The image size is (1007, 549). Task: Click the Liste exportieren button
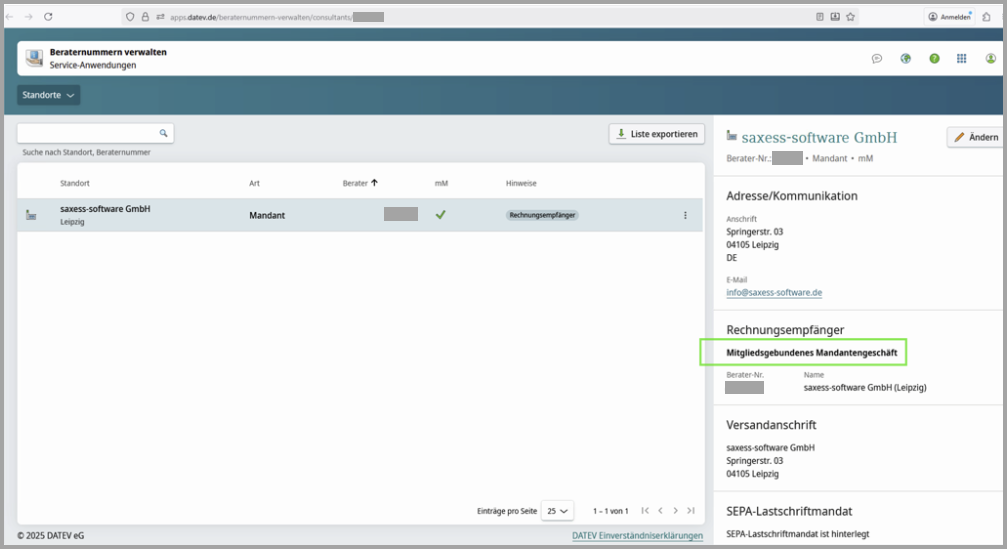656,134
